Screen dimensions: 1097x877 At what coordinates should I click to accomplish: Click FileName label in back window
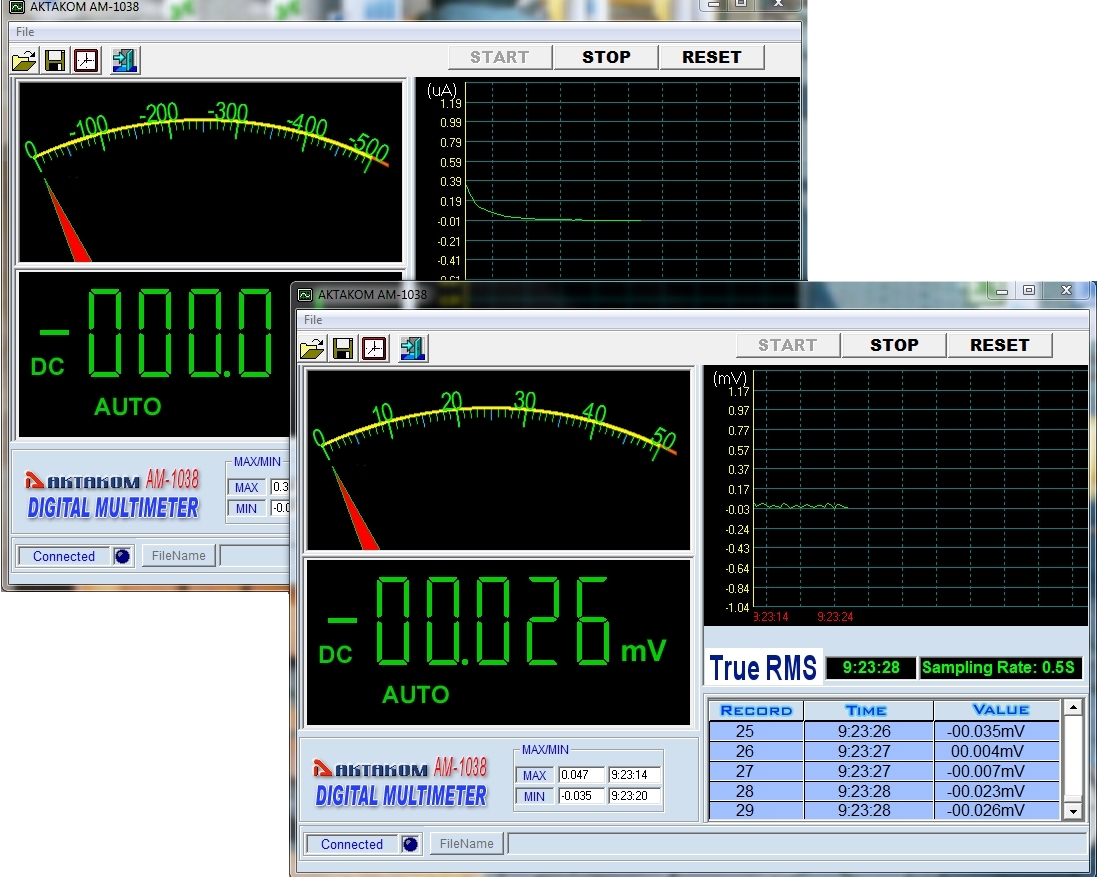178,555
